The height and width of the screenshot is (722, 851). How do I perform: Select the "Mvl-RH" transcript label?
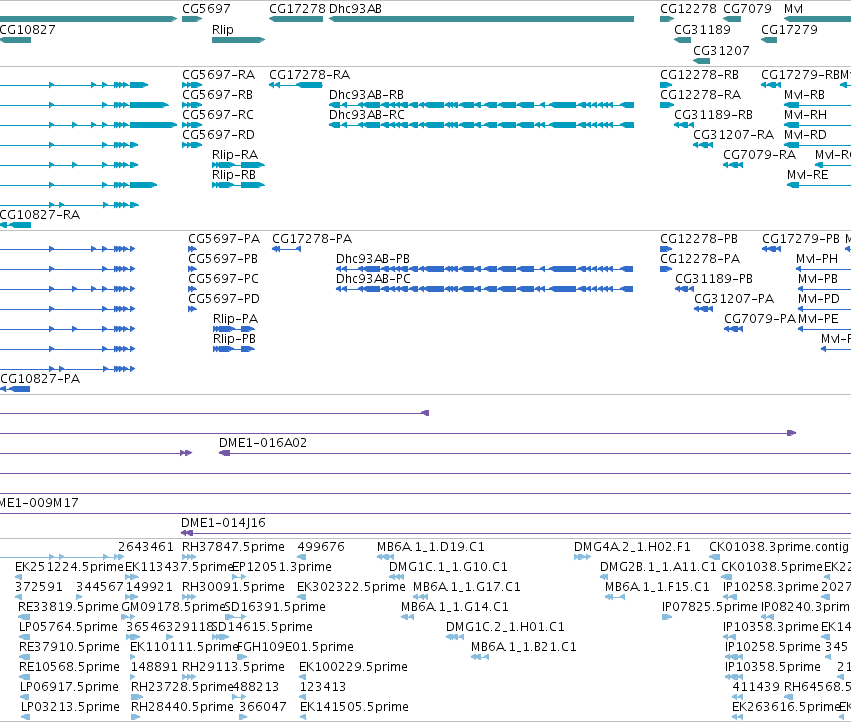(x=805, y=115)
